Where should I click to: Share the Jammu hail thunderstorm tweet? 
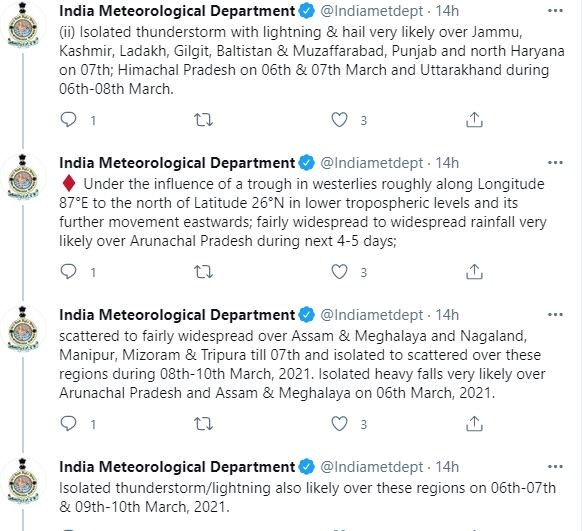point(474,120)
